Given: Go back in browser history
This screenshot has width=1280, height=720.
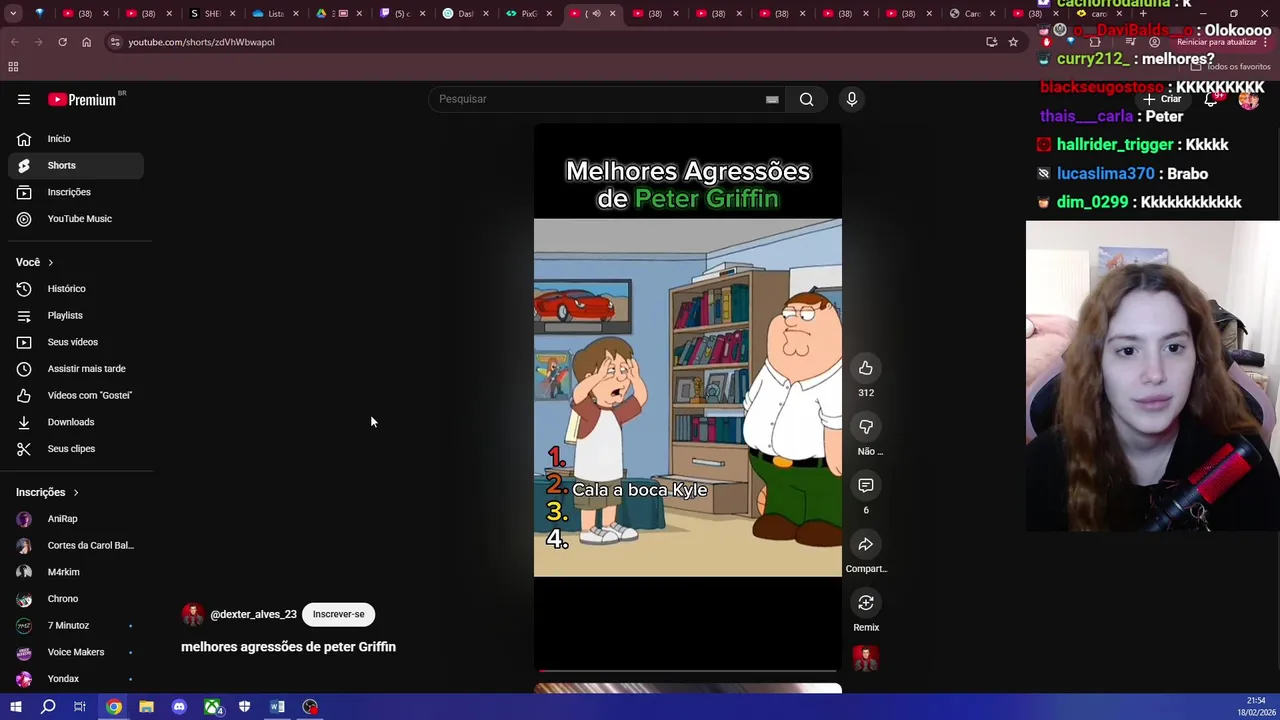Looking at the screenshot, I should point(14,42).
